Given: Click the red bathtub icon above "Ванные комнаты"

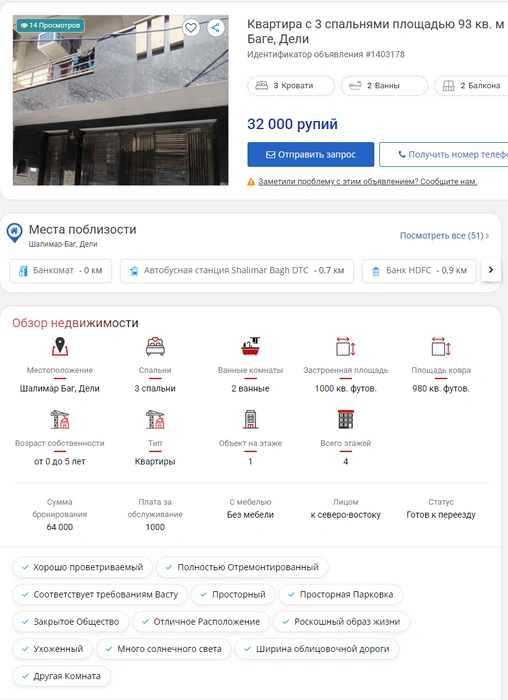Looking at the screenshot, I should click(x=250, y=346).
